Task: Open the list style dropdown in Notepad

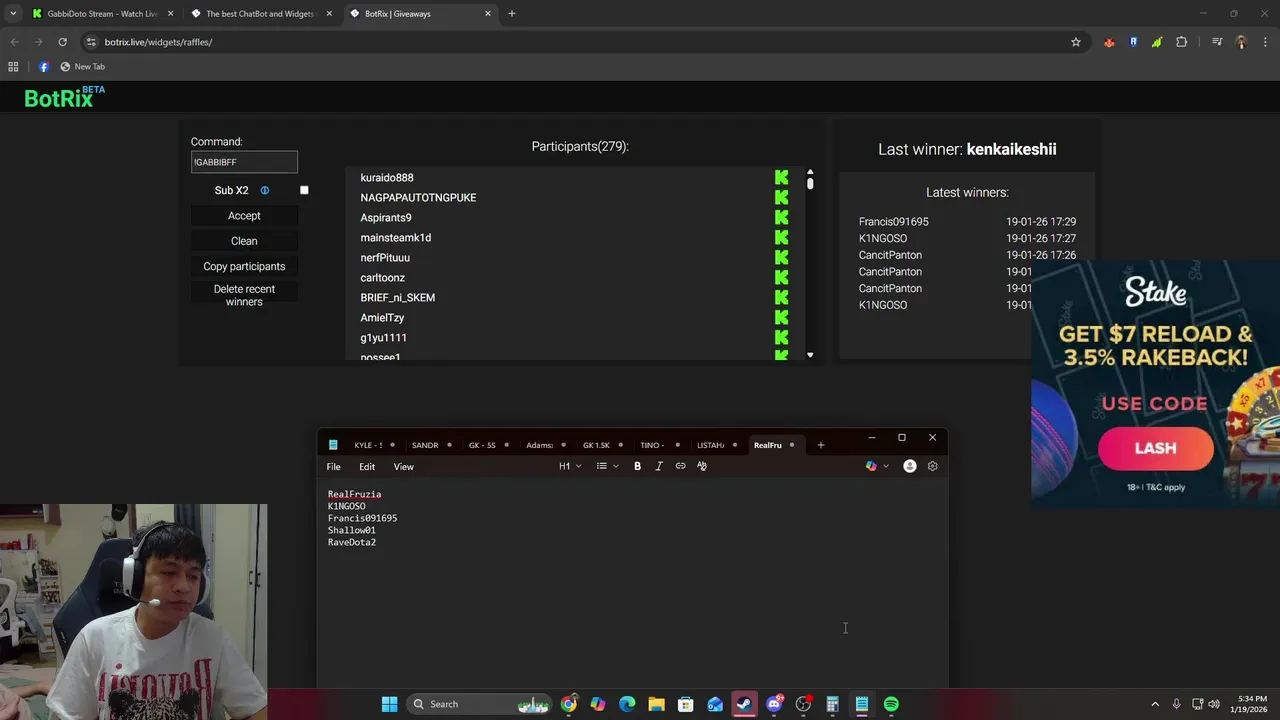Action: pos(607,466)
